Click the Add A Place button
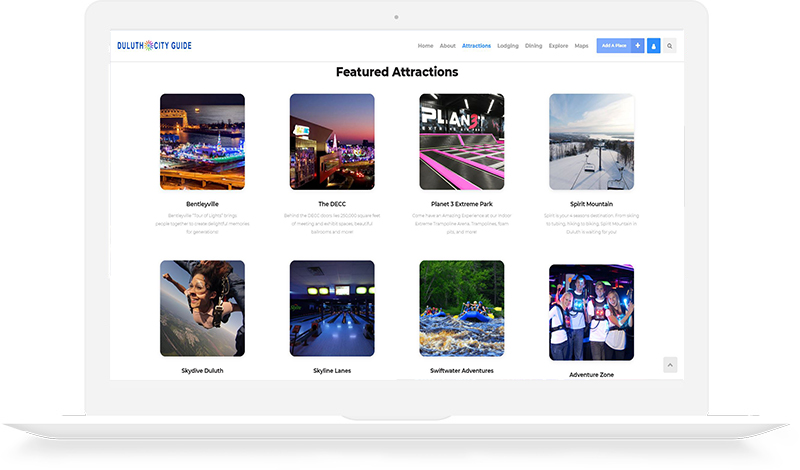The height and width of the screenshot is (470, 800). [x=614, y=45]
